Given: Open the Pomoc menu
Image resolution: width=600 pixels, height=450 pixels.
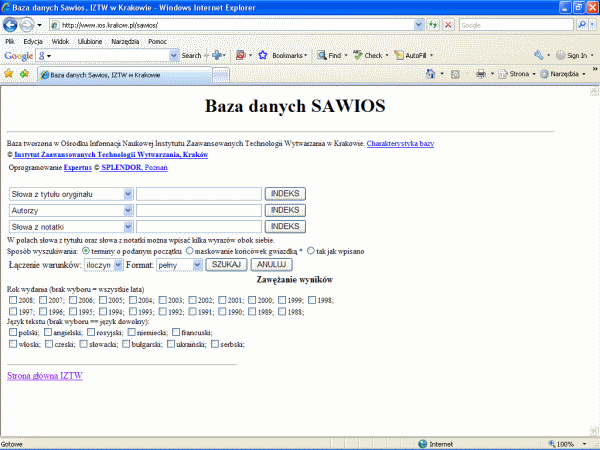Looking at the screenshot, I should [x=157, y=41].
